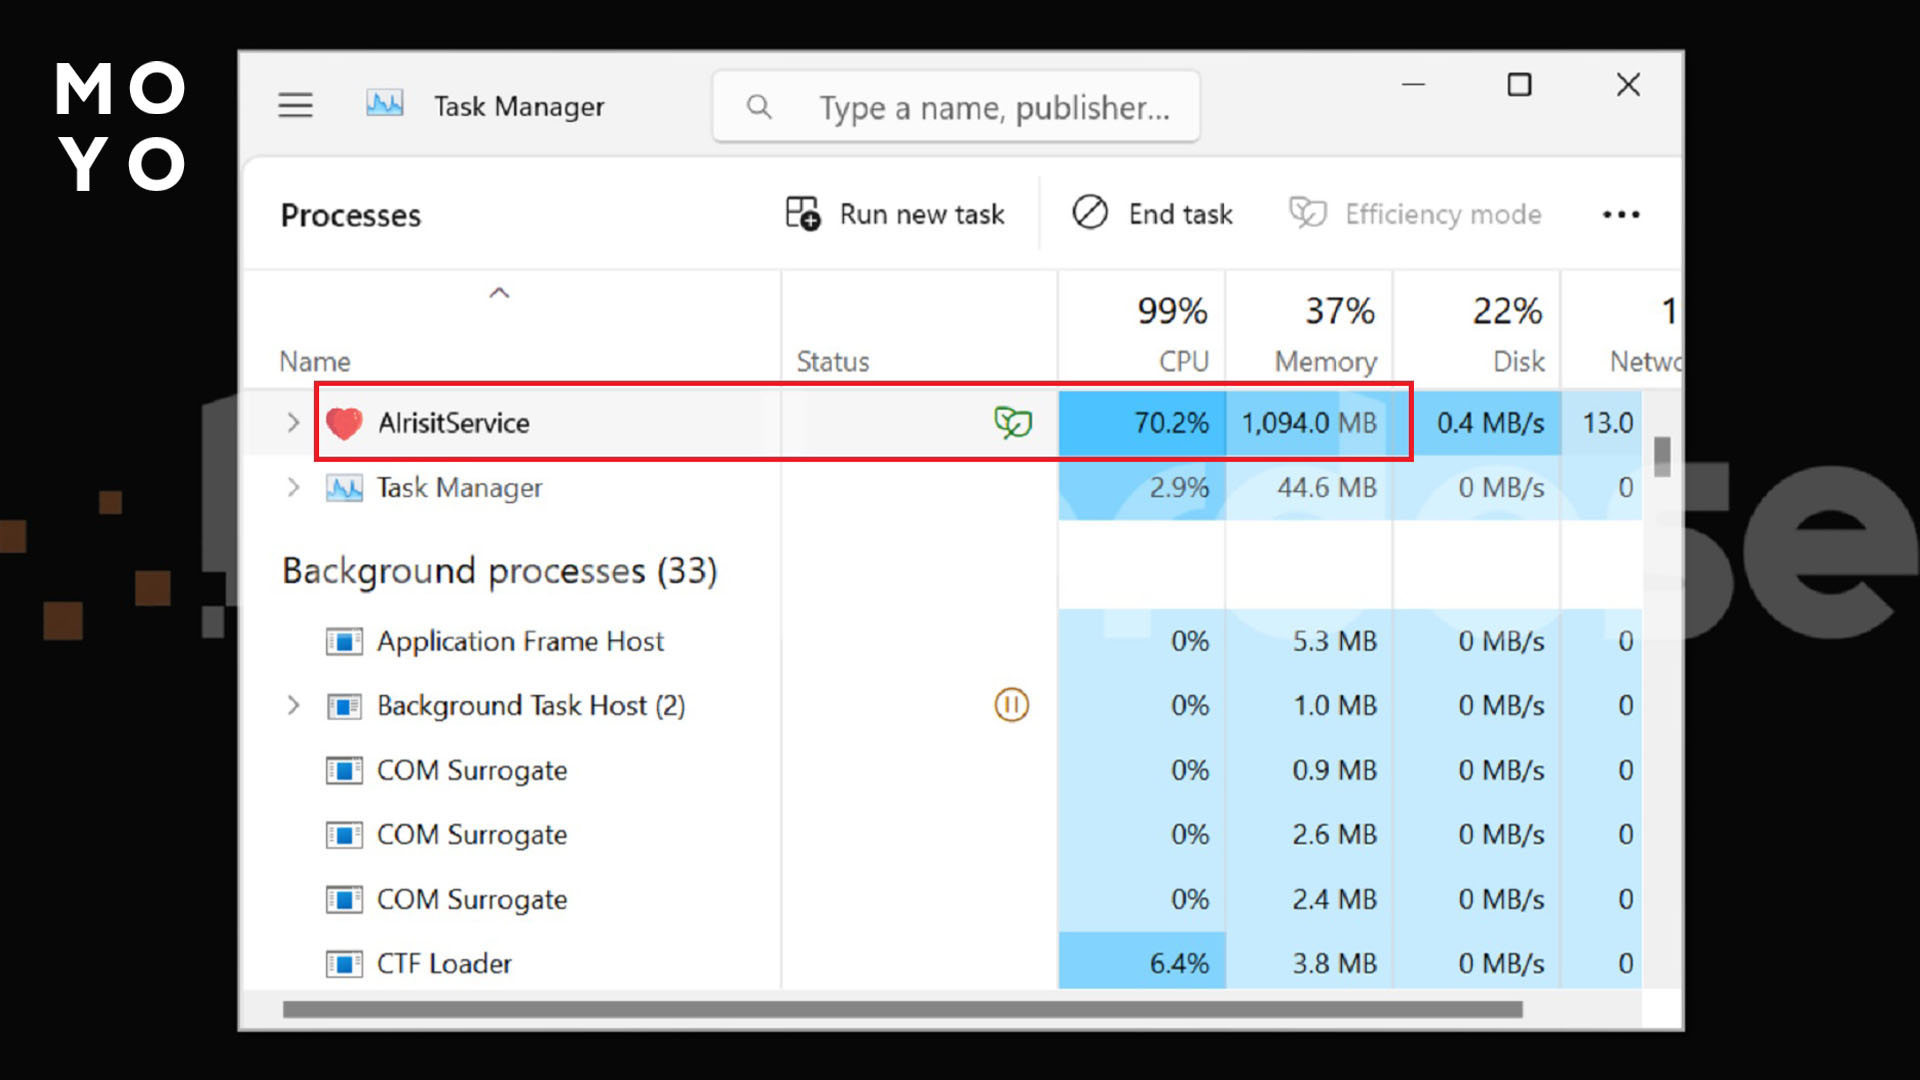1920x1080 pixels.
Task: Click the Task Manager app logo icon
Action: coord(385,104)
